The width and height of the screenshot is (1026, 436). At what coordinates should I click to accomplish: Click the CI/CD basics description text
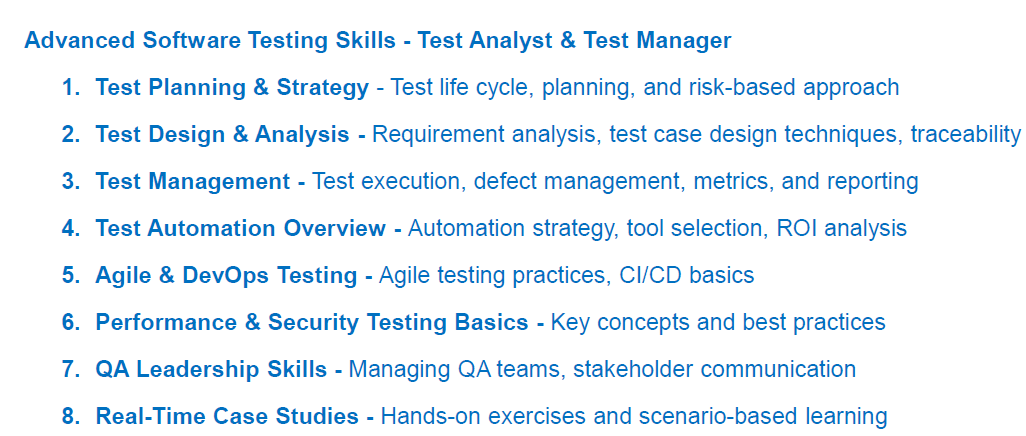[566, 275]
